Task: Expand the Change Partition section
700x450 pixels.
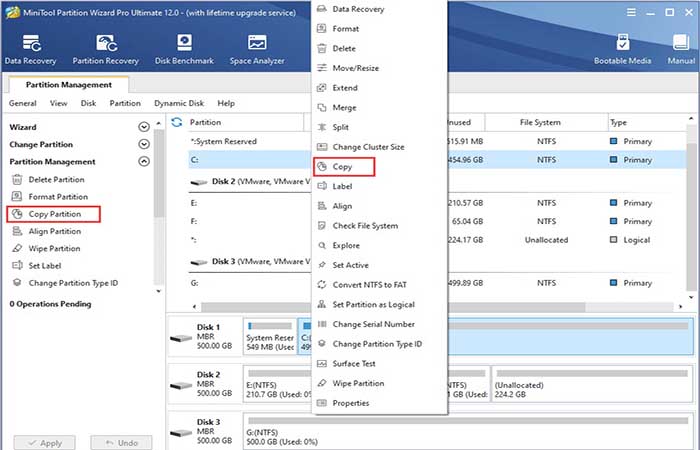Action: 144,144
